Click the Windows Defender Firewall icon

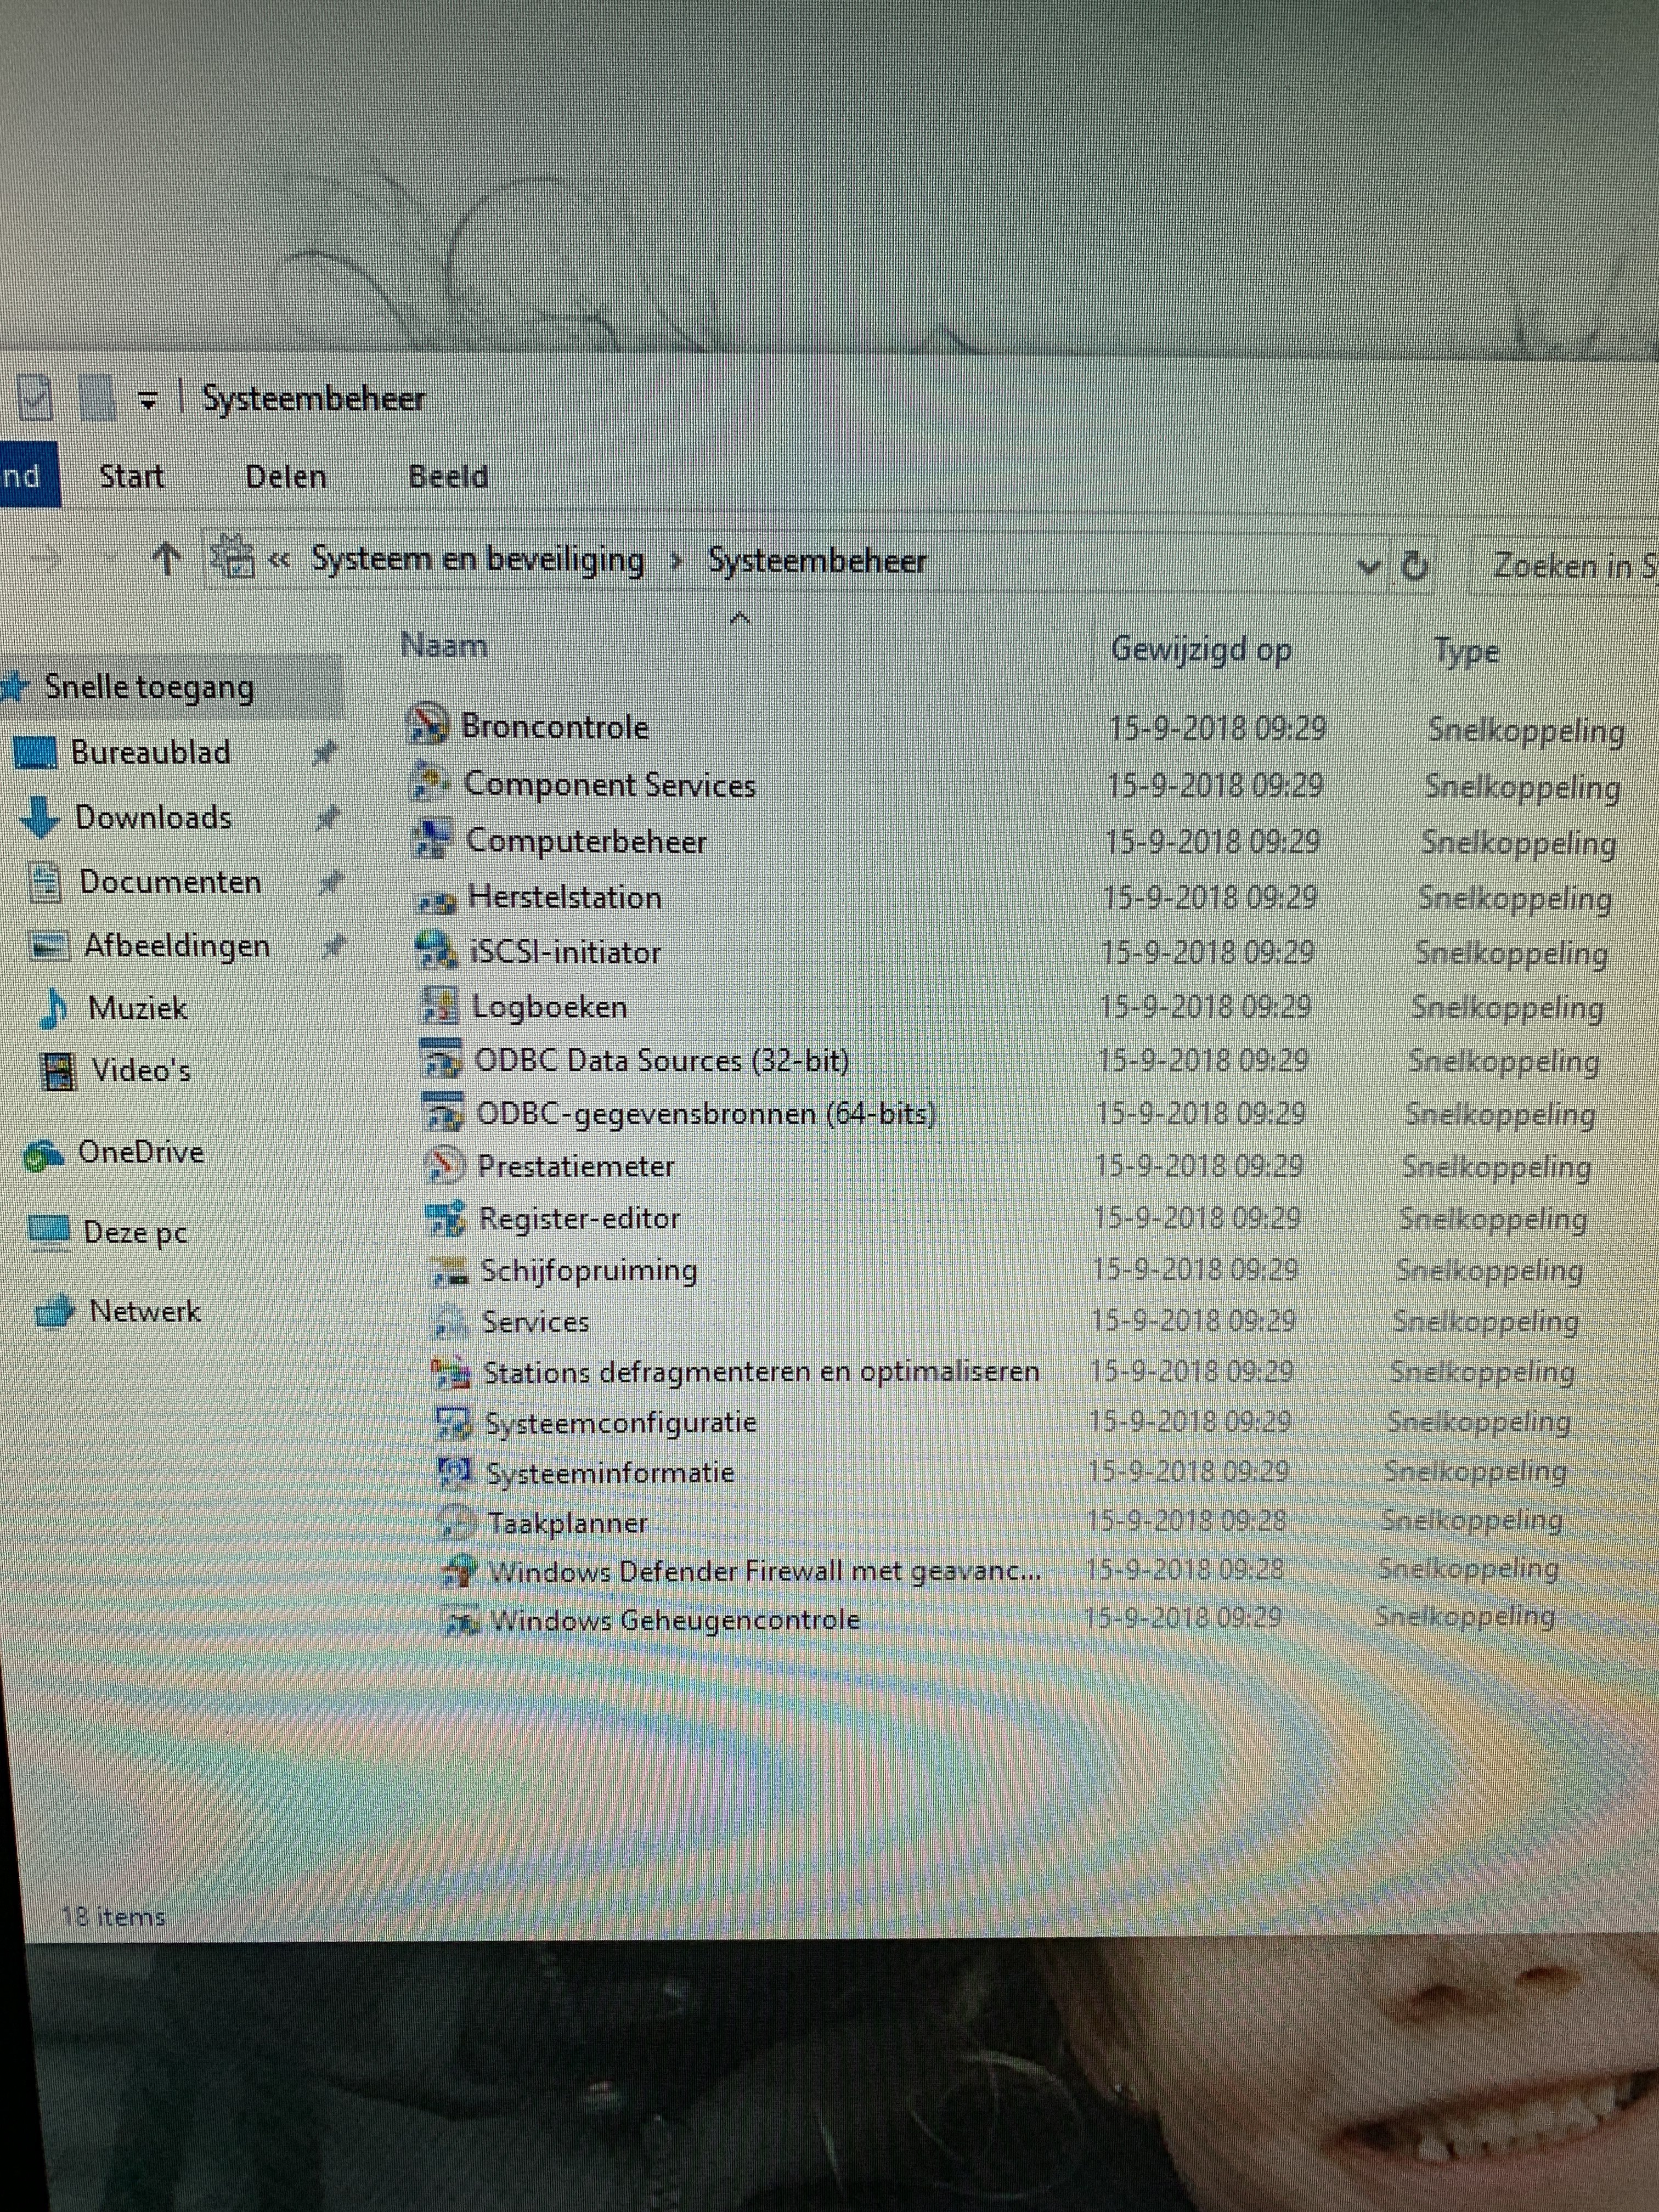tap(458, 1571)
